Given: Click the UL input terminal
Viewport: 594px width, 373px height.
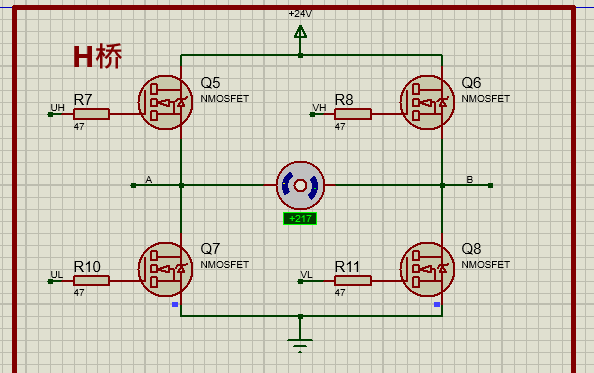Looking at the screenshot, I should [x=50, y=281].
